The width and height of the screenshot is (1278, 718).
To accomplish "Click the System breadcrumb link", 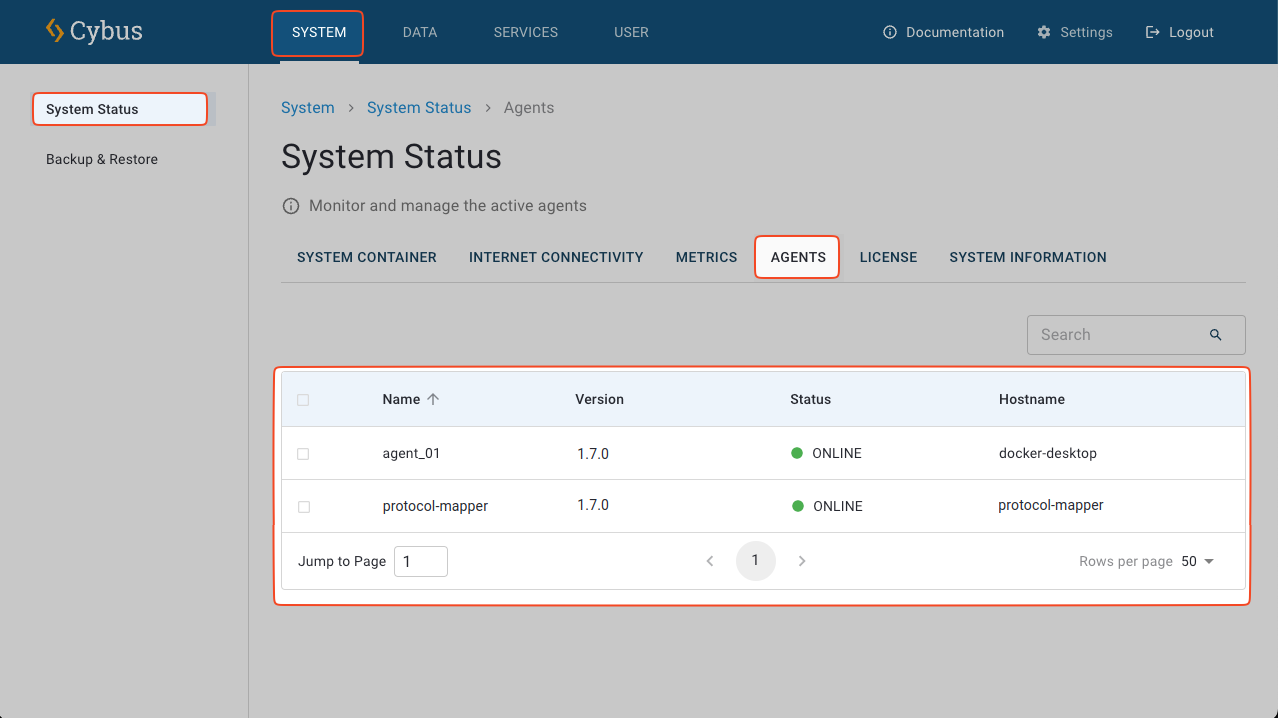I will [x=307, y=108].
